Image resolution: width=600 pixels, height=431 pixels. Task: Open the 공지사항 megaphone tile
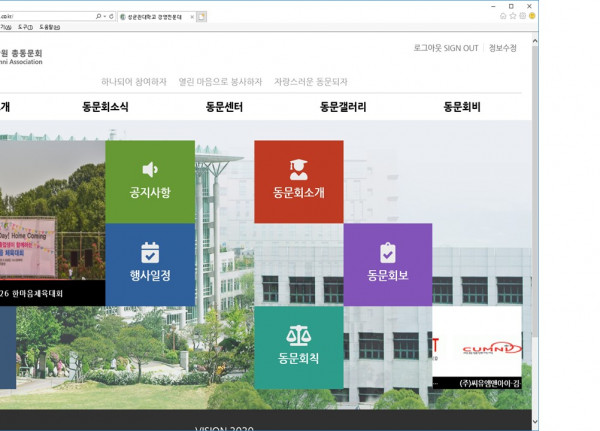150,182
